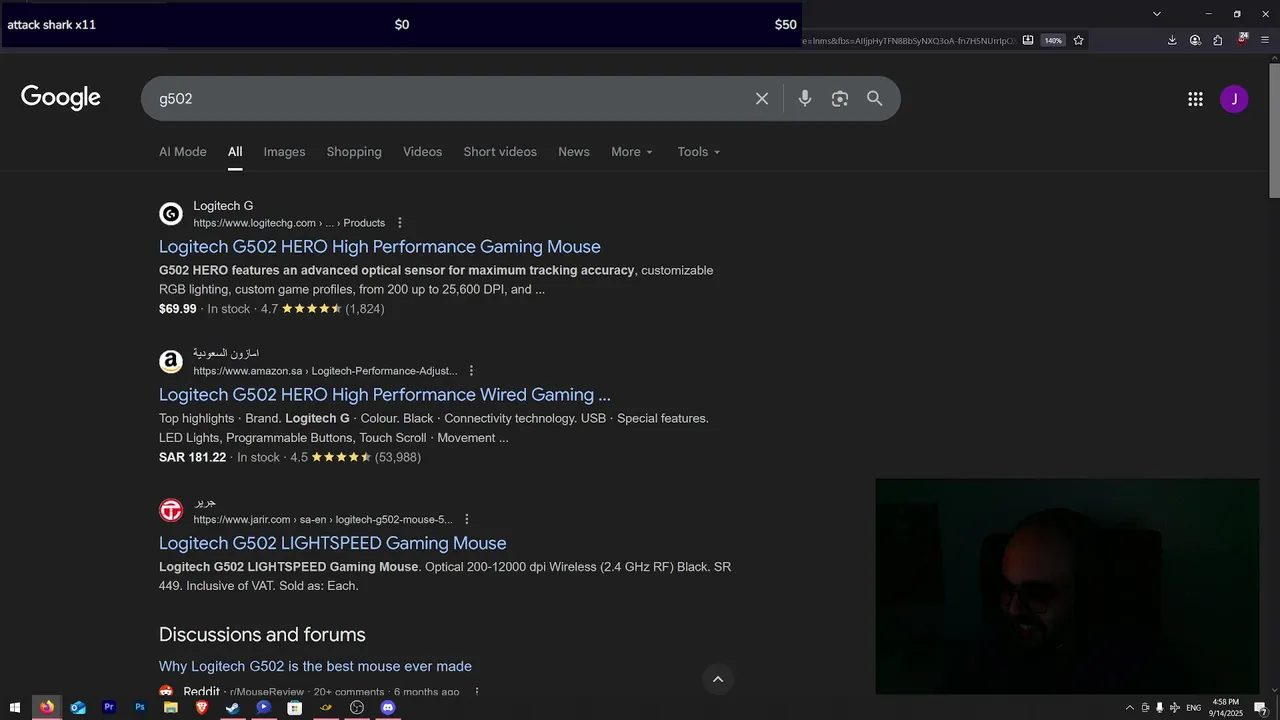Open Logitech G502 HERO High Performance Gaming Mouse link
Screen dimensions: 1280x720
(x=380, y=247)
